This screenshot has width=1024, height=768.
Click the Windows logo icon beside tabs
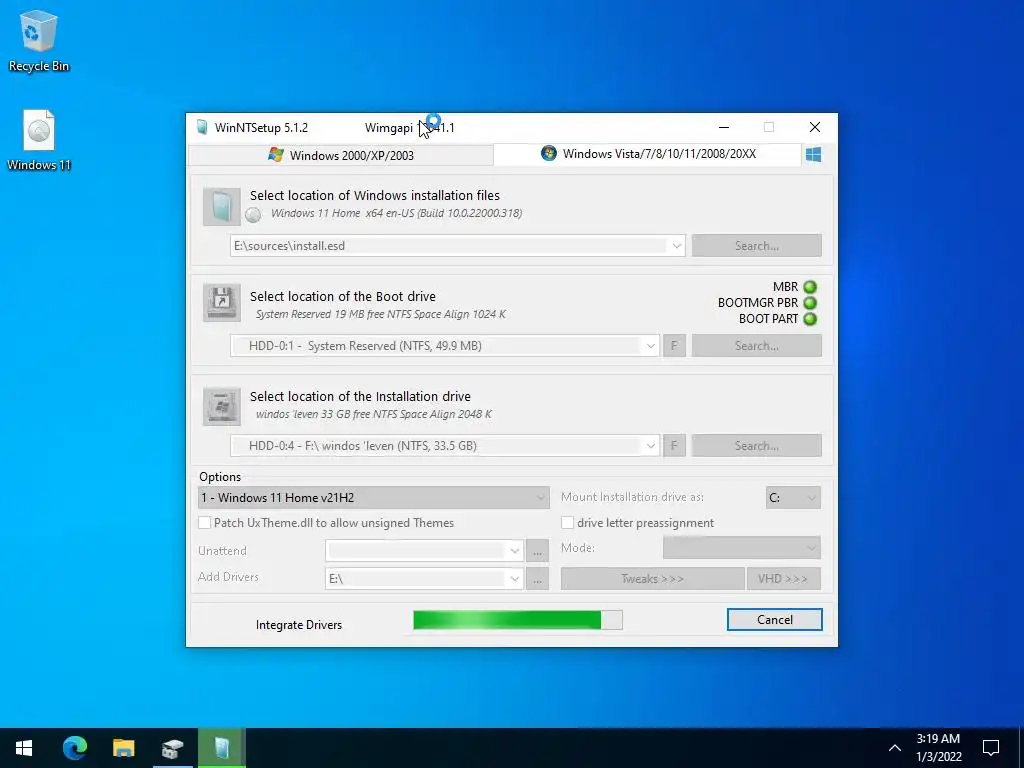pyautogui.click(x=813, y=155)
